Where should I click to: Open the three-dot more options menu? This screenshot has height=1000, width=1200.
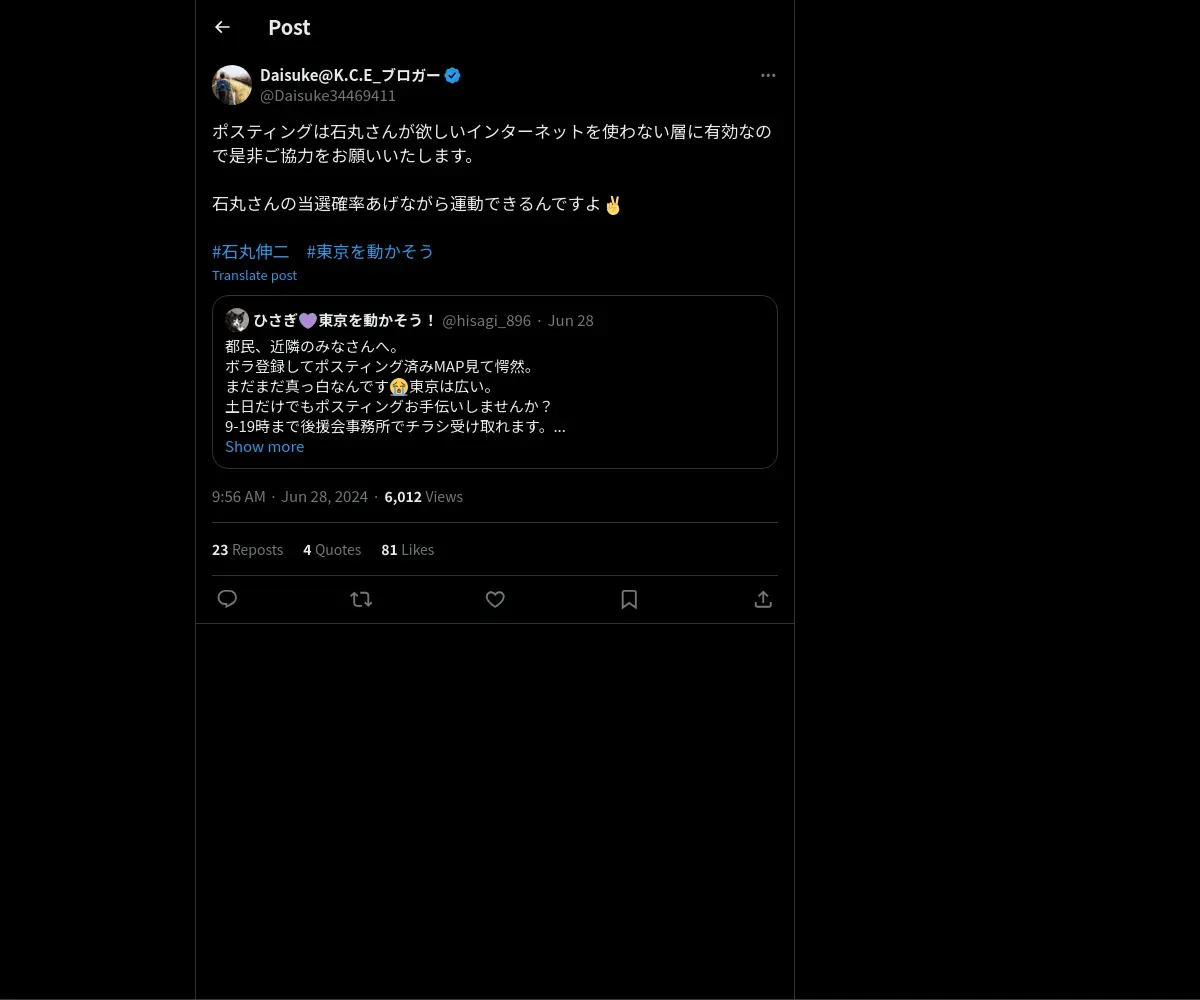pos(768,75)
